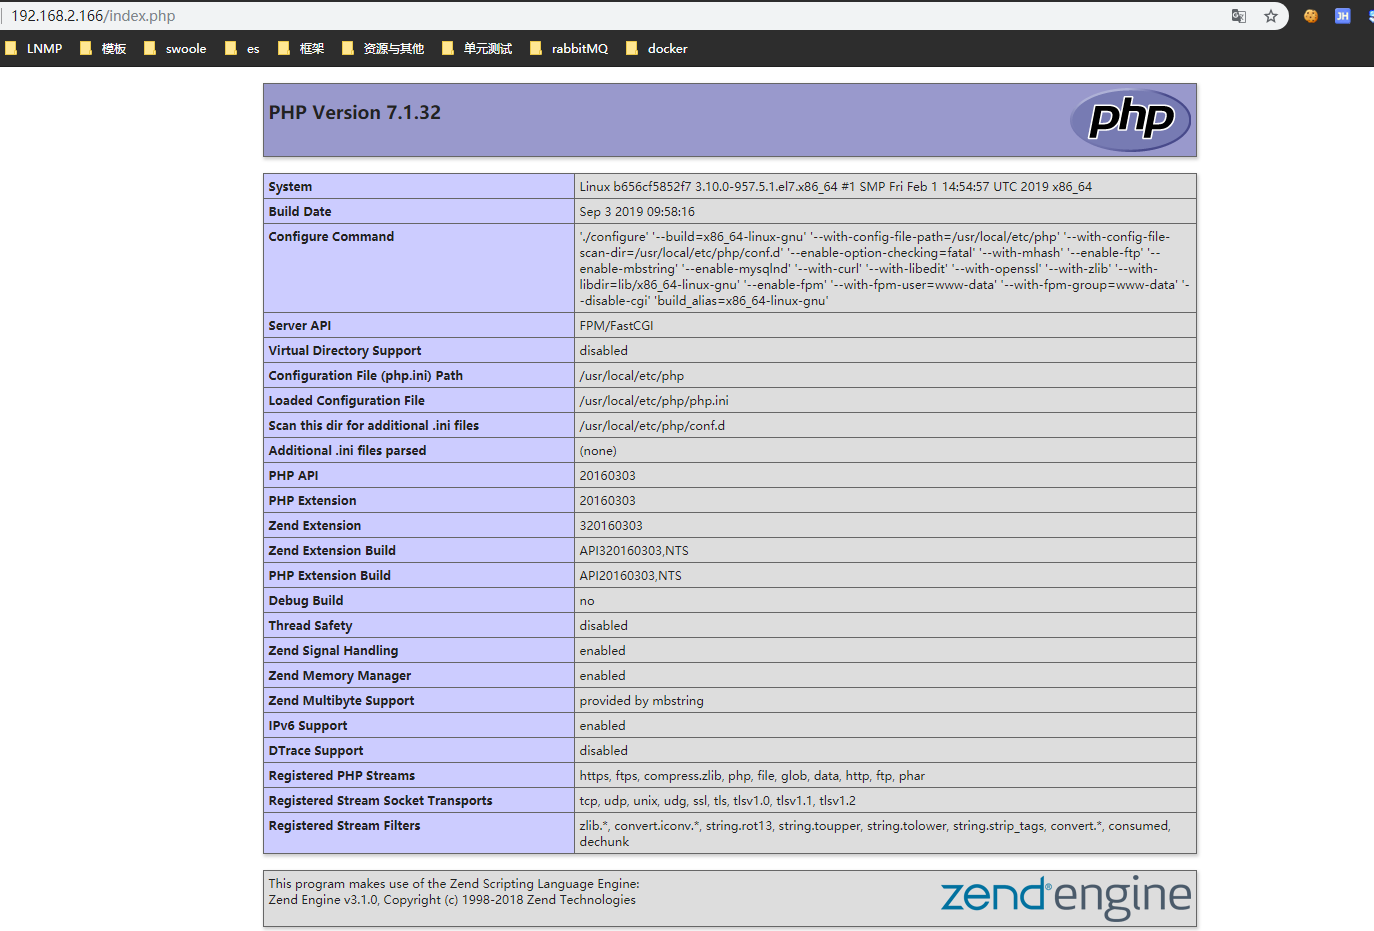Screen dimensions: 1374x931
Task: Open the docker bookmark folder
Action: 657,48
